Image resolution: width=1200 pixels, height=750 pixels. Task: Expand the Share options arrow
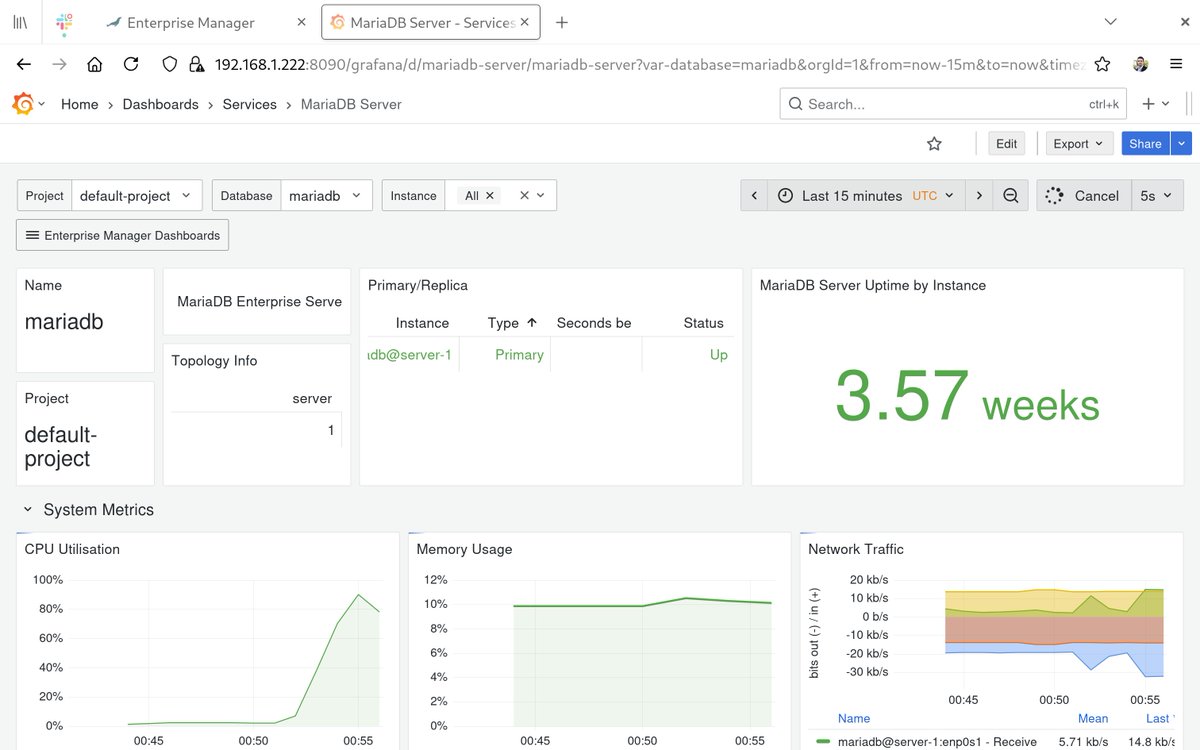[1182, 144]
